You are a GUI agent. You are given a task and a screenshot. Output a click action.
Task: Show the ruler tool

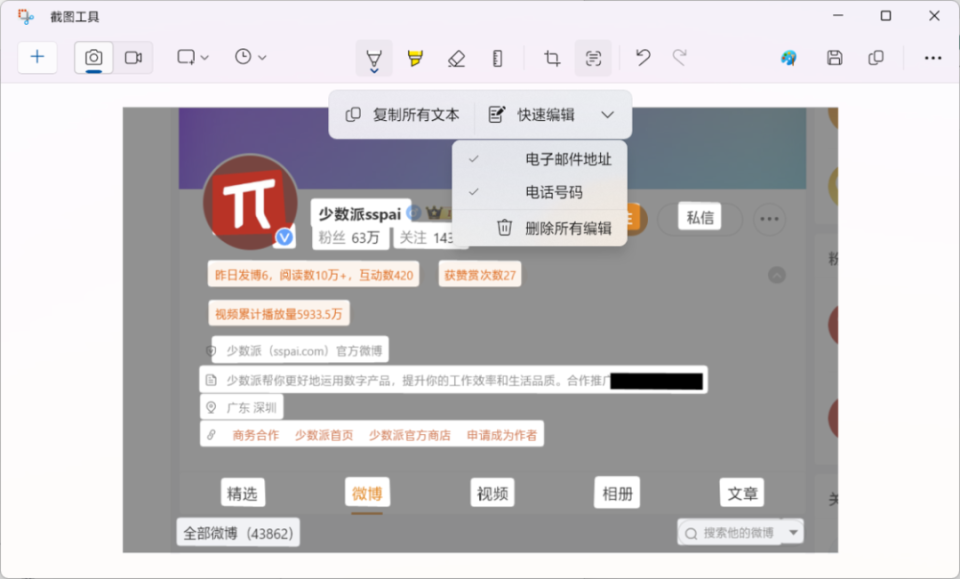click(497, 57)
